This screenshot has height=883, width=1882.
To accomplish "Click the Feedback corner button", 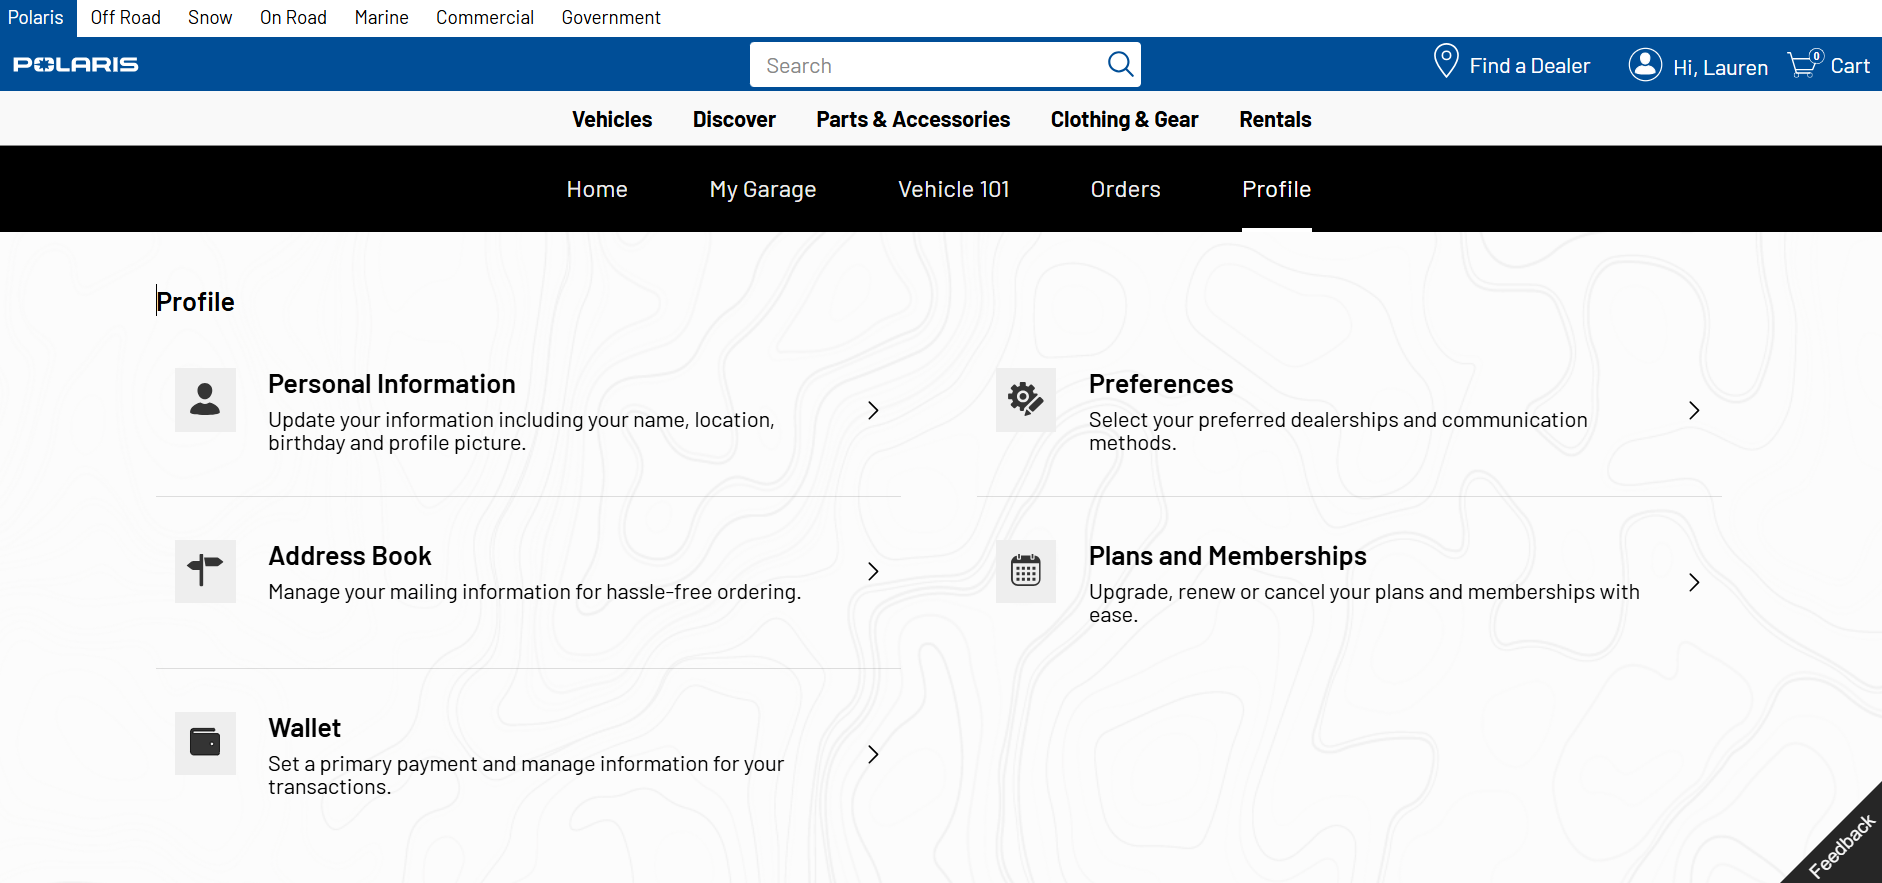I will [1840, 843].
